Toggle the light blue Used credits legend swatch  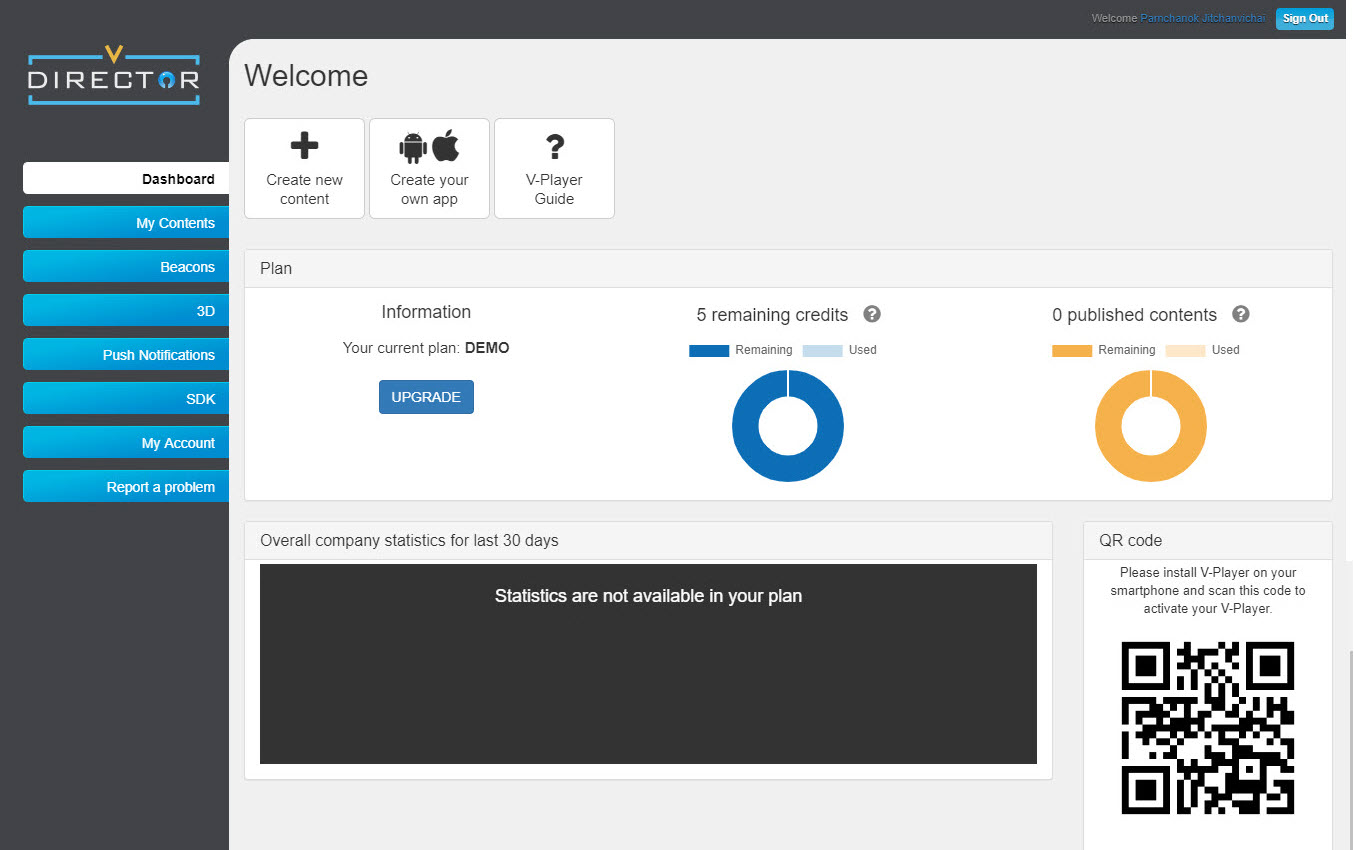[x=822, y=350]
